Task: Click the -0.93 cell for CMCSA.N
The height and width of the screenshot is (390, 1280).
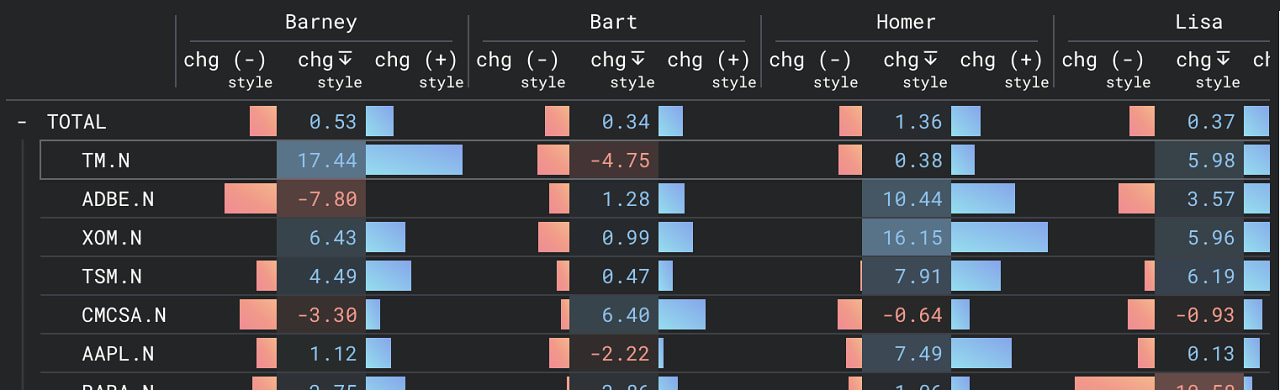Action: click(1199, 315)
